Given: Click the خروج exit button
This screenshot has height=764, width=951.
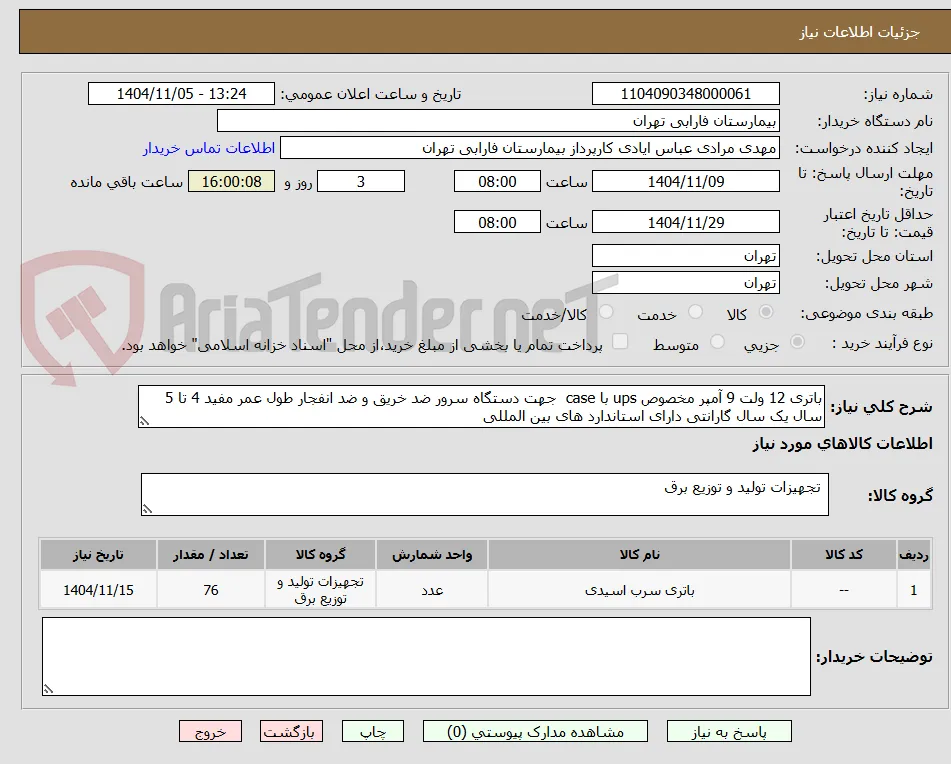Looking at the screenshot, I should click(210, 731).
